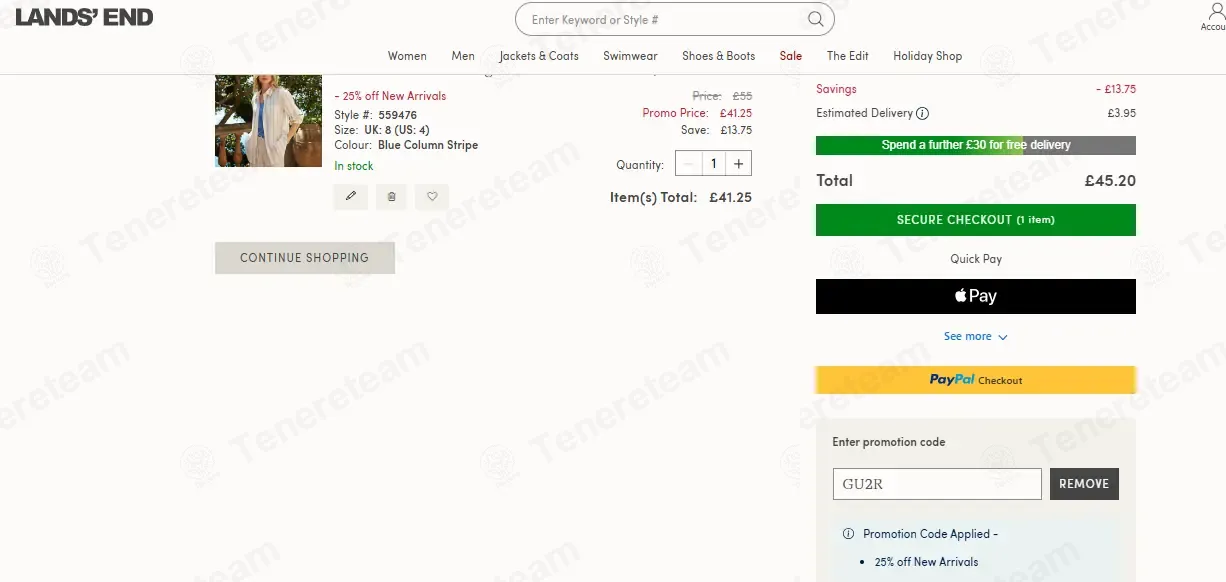Open the Holiday Shop menu
Image resolution: width=1226 pixels, height=582 pixels.
pyautogui.click(x=928, y=56)
